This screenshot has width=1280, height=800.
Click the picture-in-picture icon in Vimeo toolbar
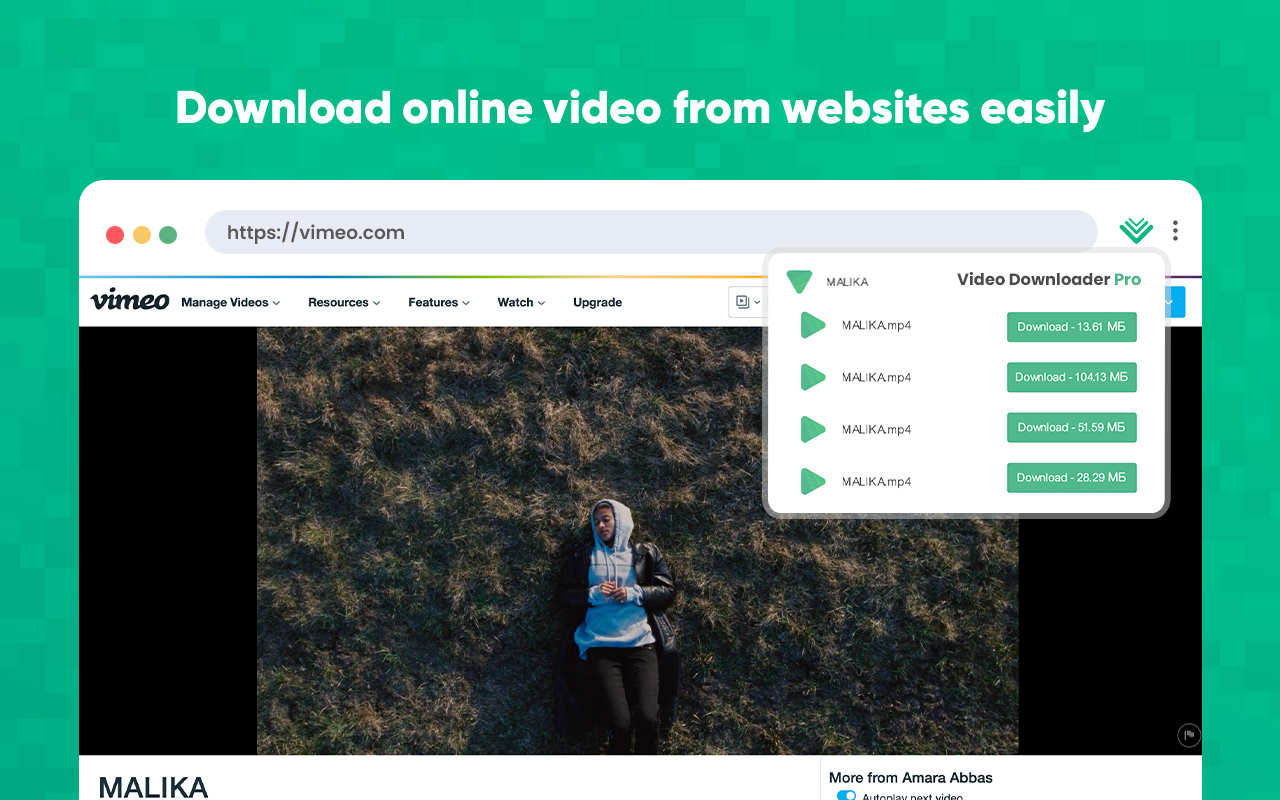pos(741,301)
